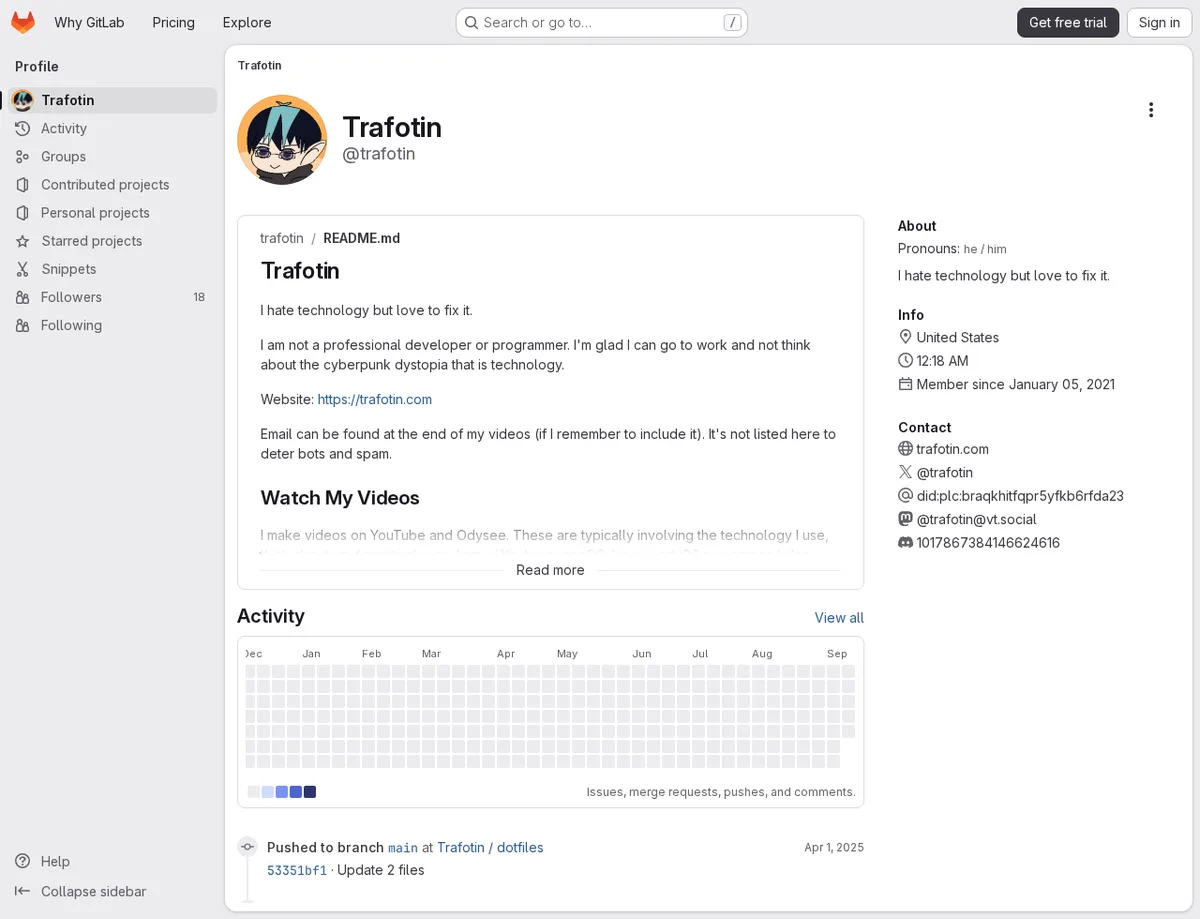1200x919 pixels.
Task: Select the Bluesky at-sign icon
Action: pos(905,495)
